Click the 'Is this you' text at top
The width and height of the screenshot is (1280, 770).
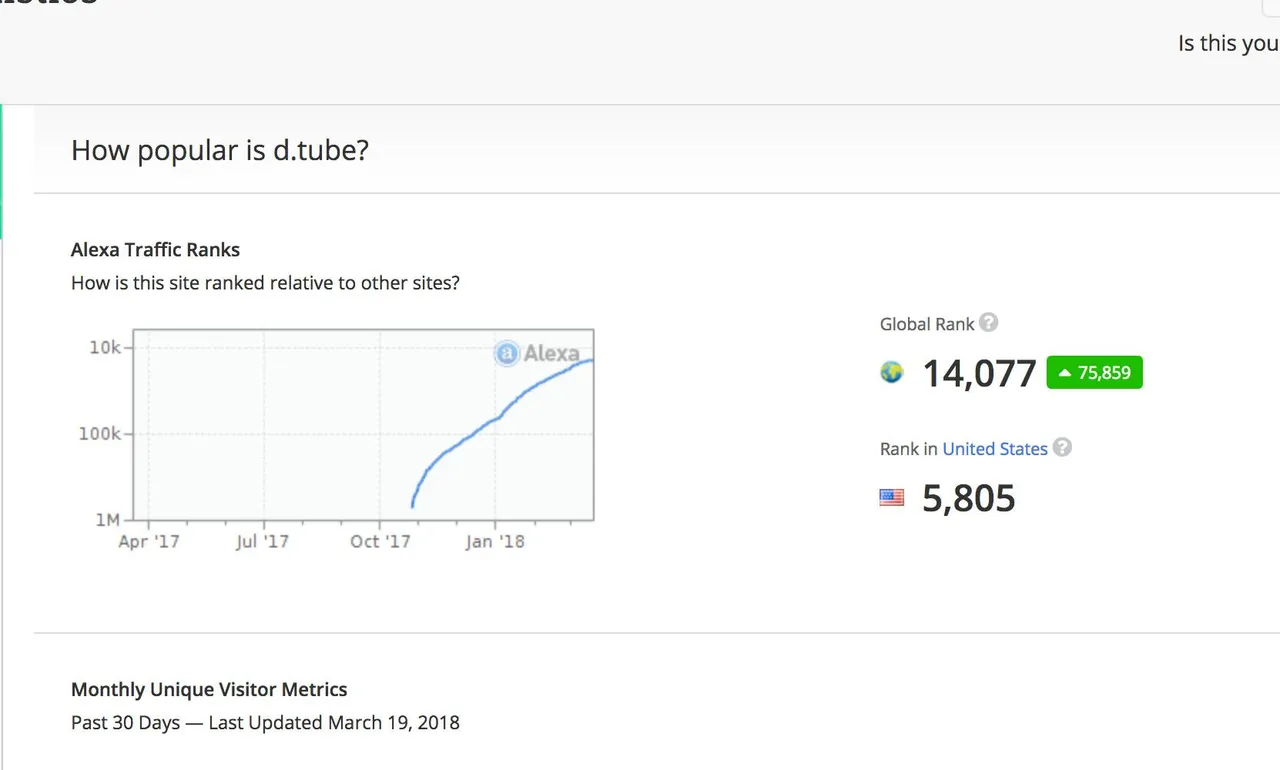click(1228, 43)
